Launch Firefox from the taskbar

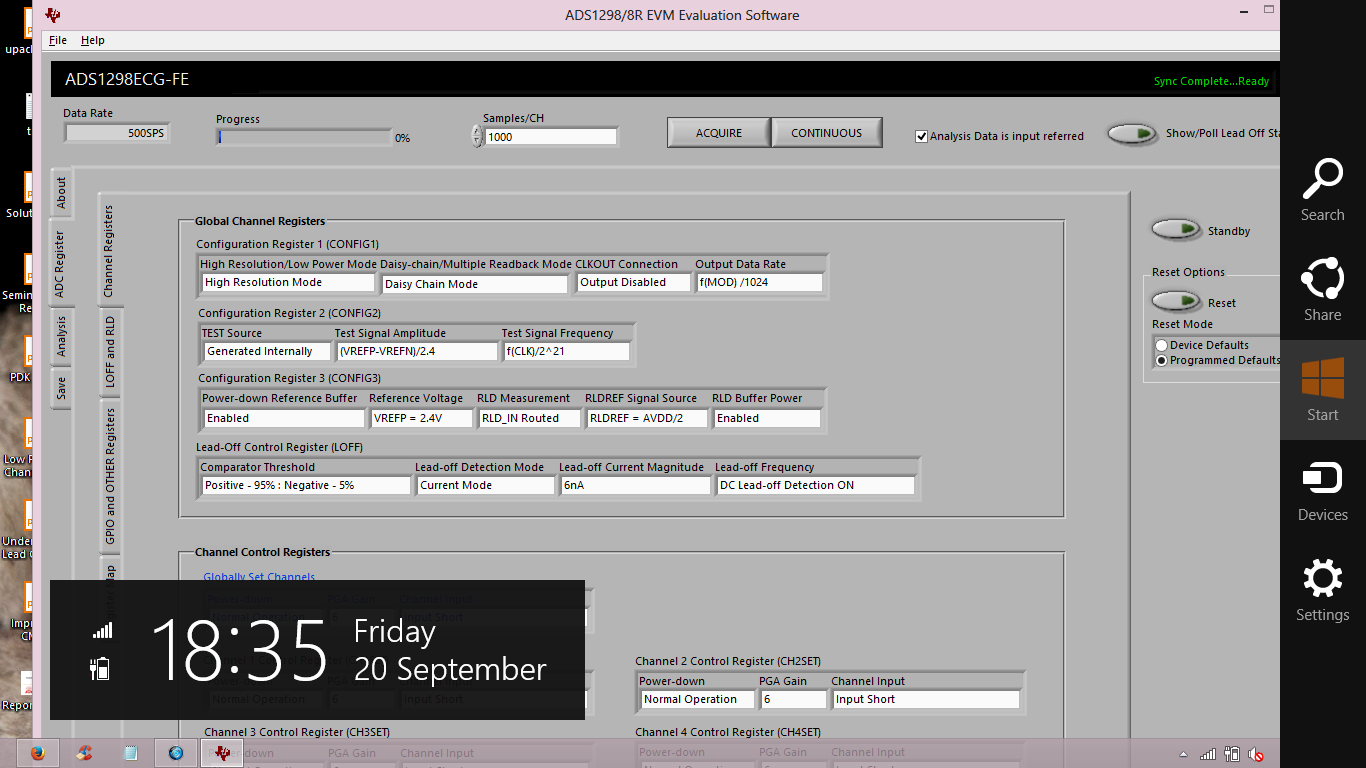click(x=38, y=753)
